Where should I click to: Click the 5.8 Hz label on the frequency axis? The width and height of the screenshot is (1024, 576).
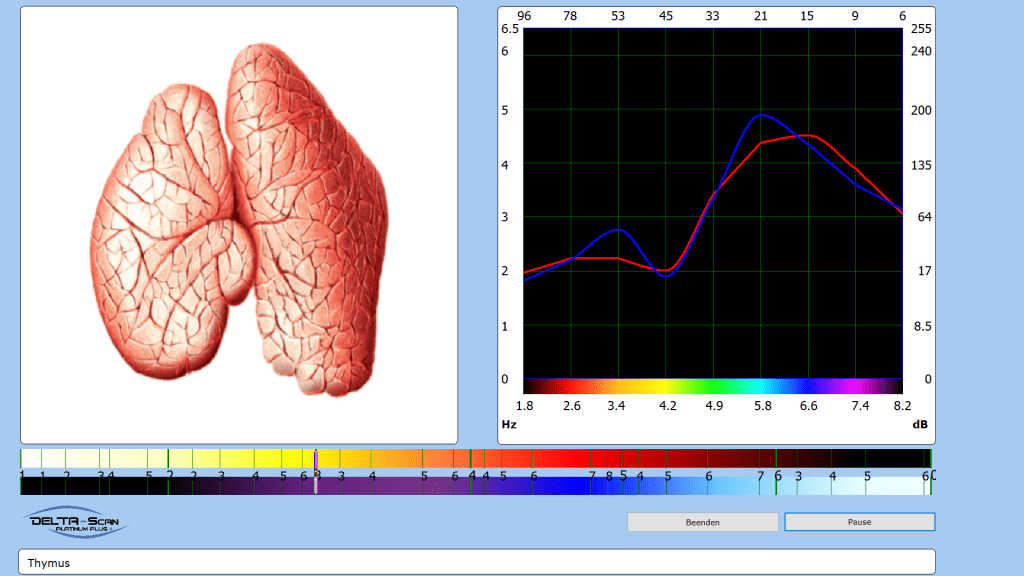(763, 406)
